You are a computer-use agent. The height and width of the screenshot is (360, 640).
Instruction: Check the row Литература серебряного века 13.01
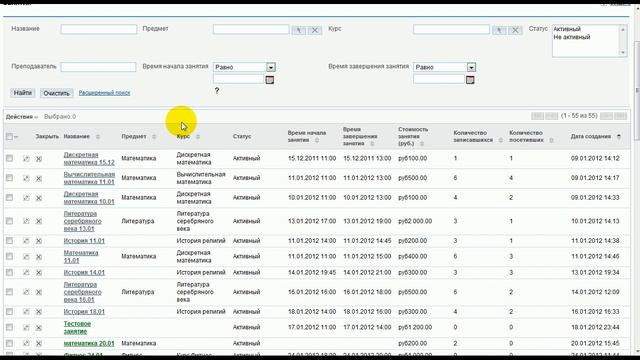9,221
